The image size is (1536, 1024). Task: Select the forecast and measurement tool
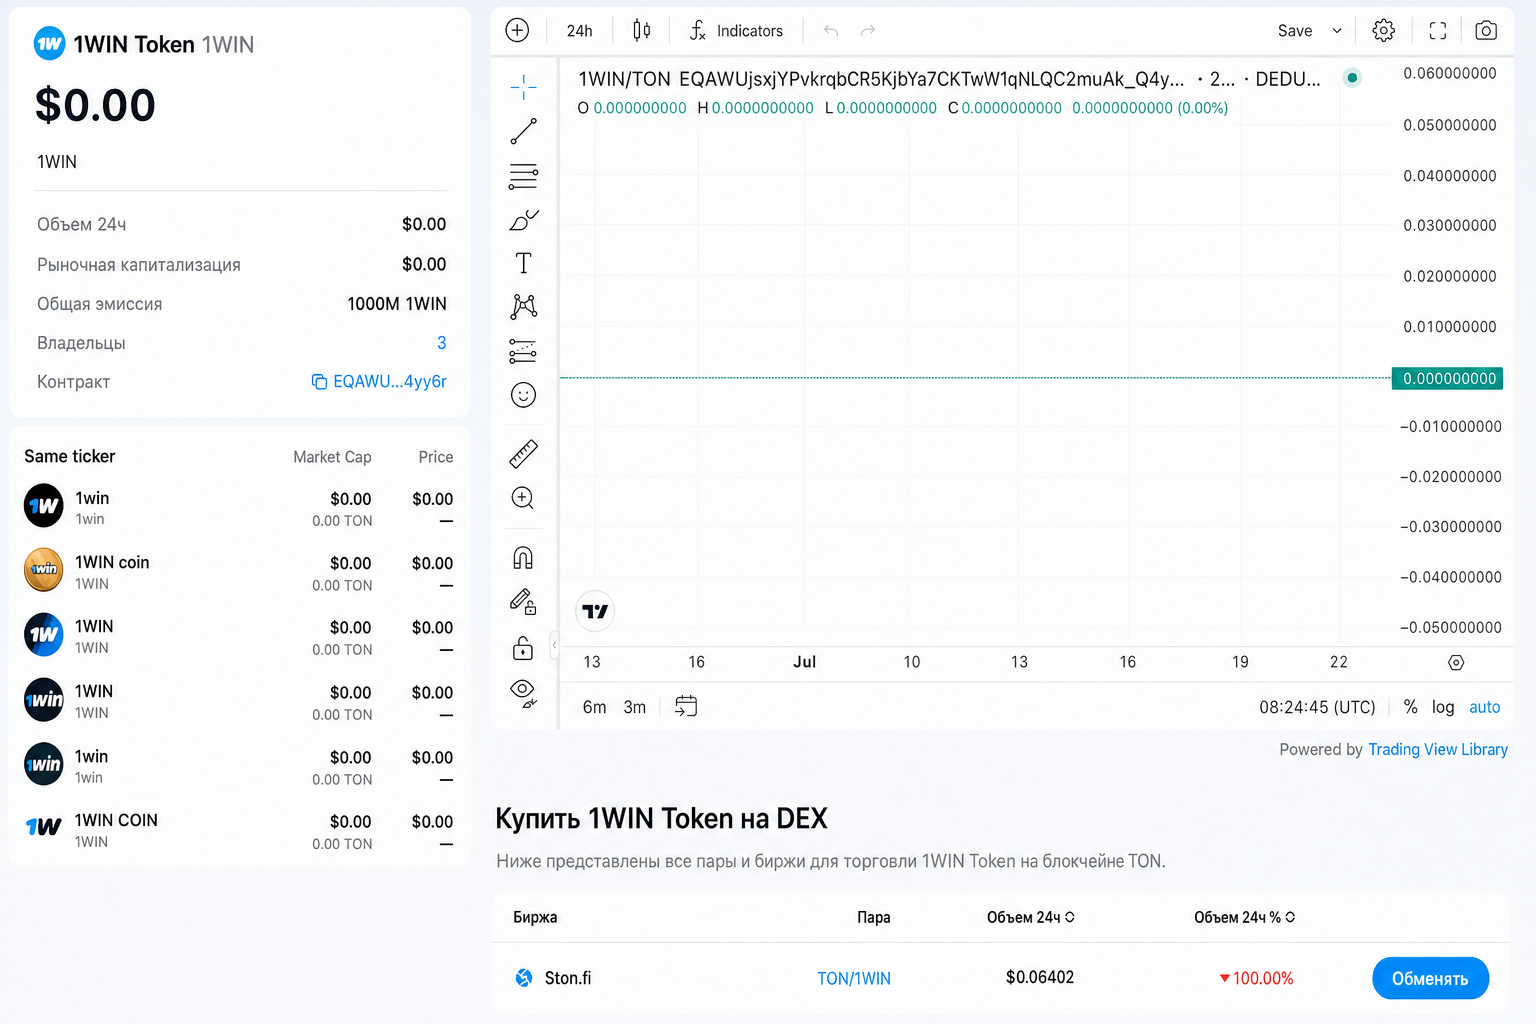point(523,351)
